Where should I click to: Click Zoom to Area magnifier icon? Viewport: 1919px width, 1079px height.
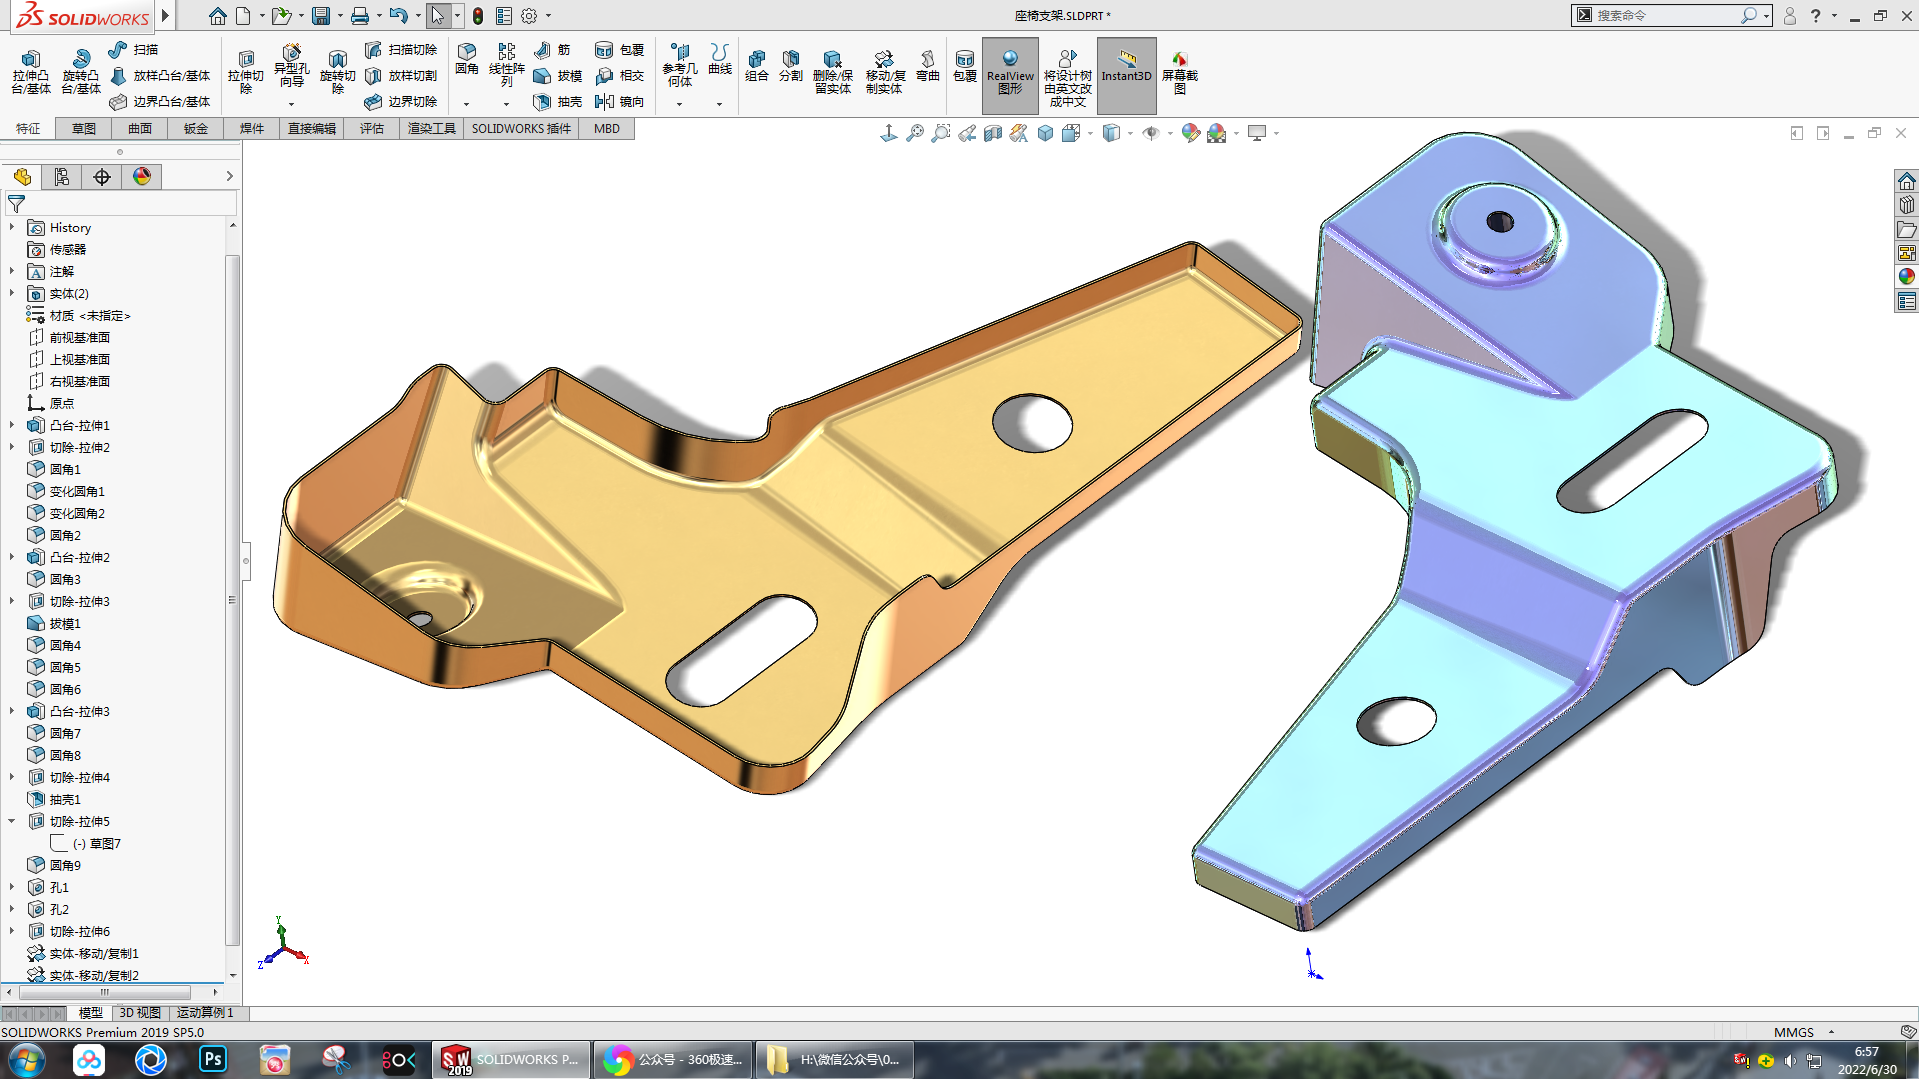(x=941, y=133)
